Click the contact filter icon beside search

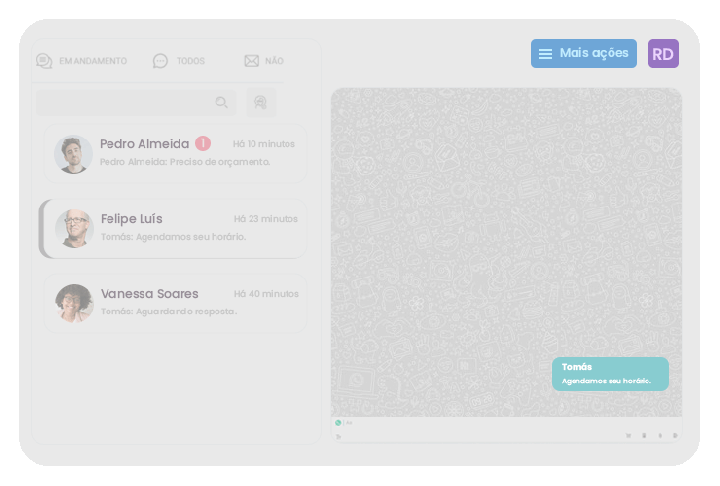pos(260,102)
